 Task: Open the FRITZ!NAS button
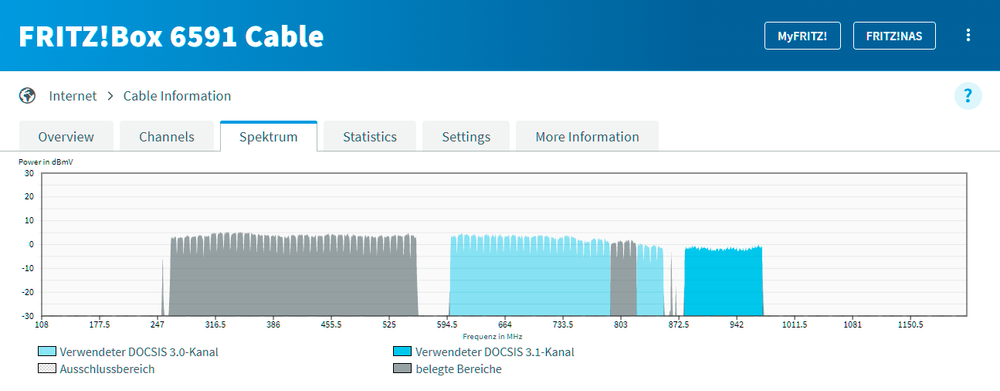tap(894, 36)
